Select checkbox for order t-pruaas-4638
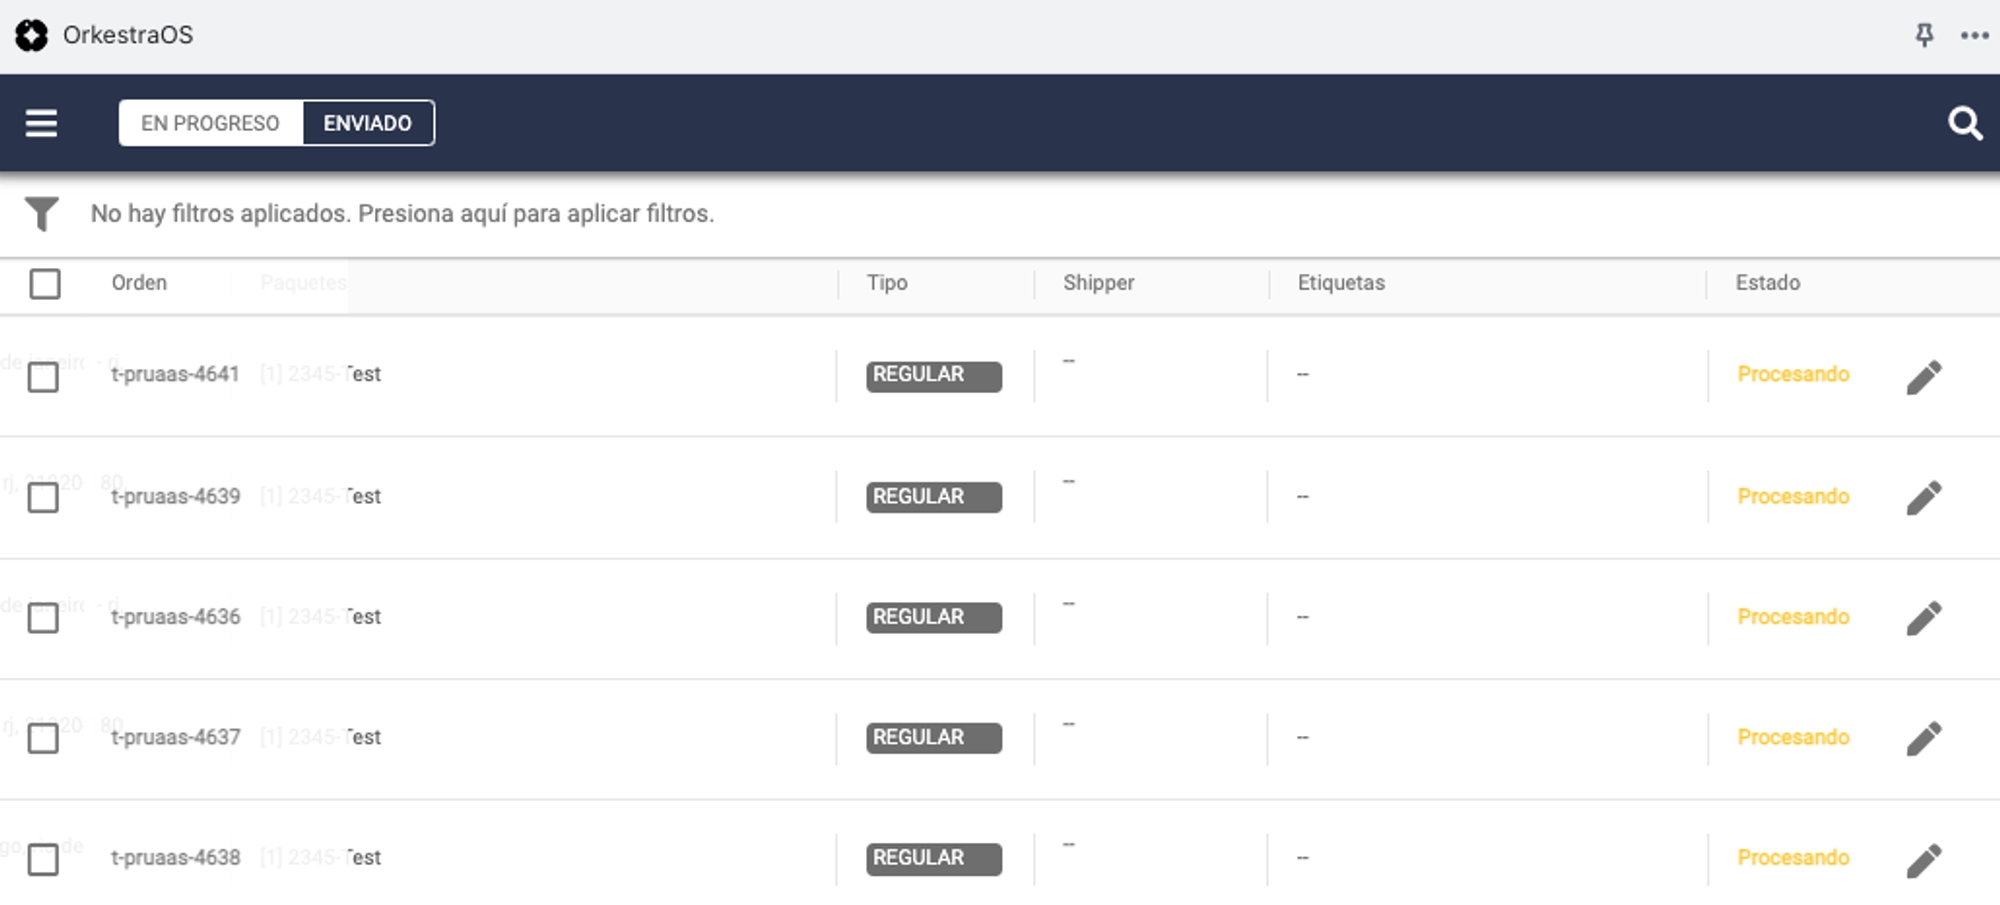The width and height of the screenshot is (2000, 905). coord(43,859)
